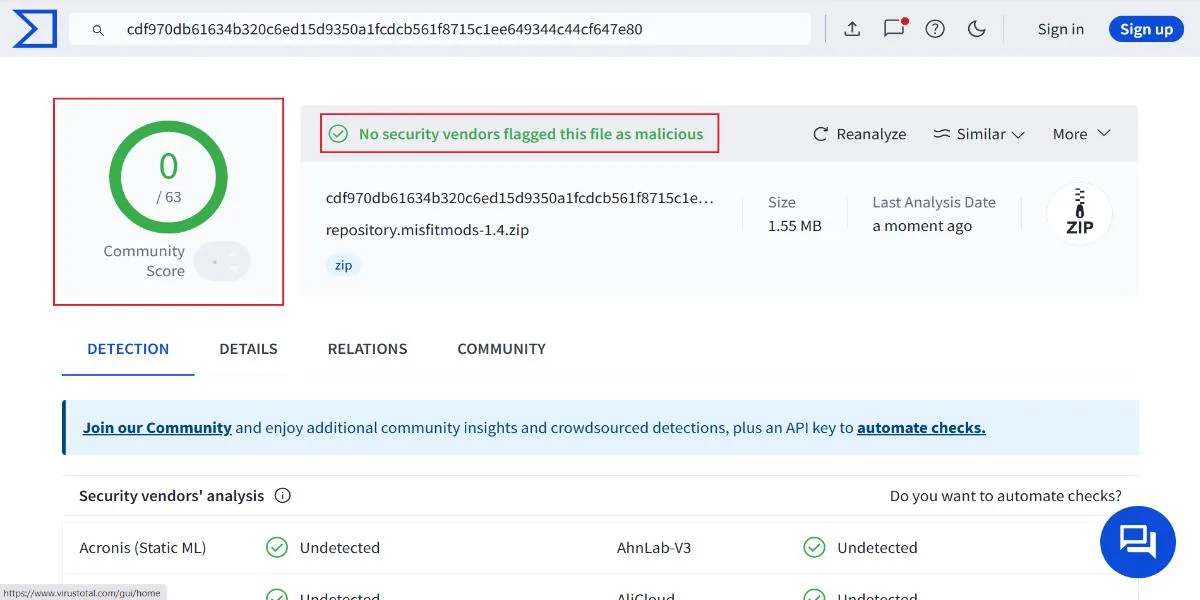Focus the hash search field
This screenshot has height=600, width=1200.
[440, 29]
